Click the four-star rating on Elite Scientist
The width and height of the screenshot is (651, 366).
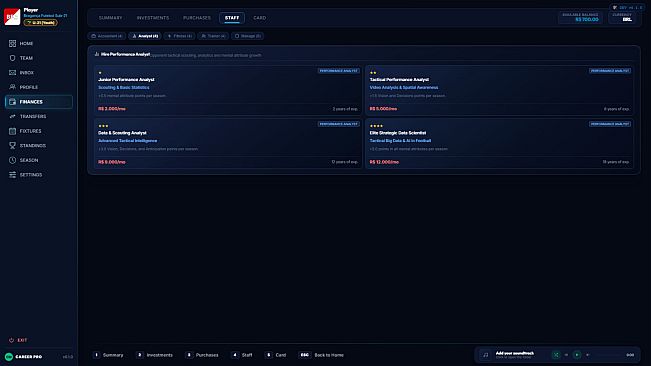(x=376, y=126)
